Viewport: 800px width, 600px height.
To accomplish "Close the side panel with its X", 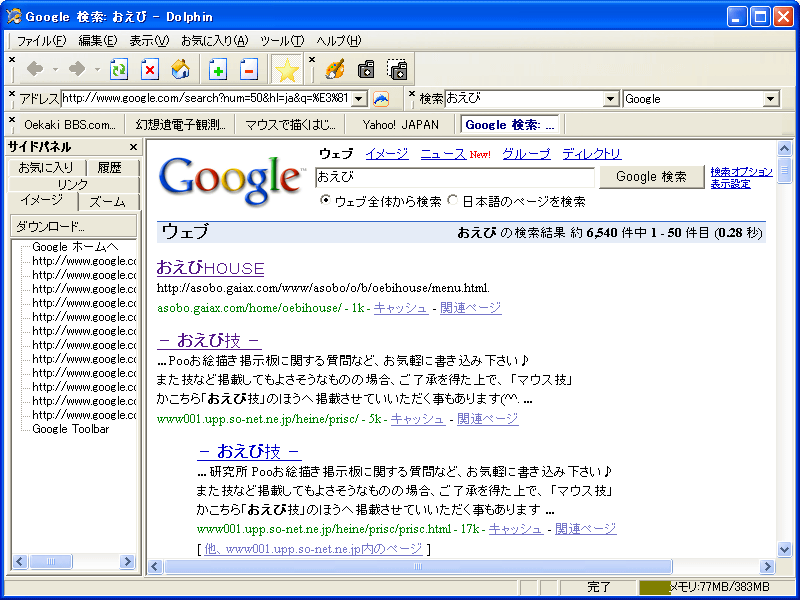I will (x=133, y=147).
